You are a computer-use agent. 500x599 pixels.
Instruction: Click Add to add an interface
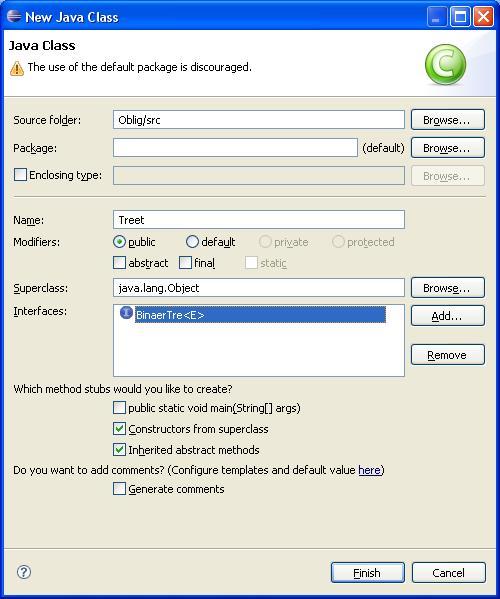click(448, 316)
